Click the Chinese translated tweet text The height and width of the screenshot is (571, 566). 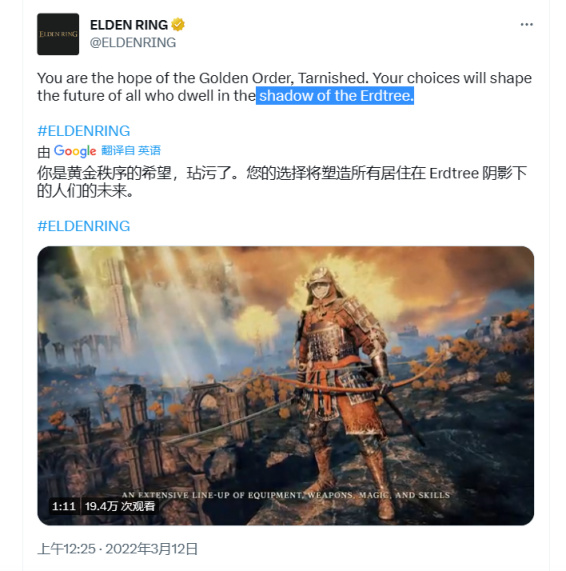(282, 182)
